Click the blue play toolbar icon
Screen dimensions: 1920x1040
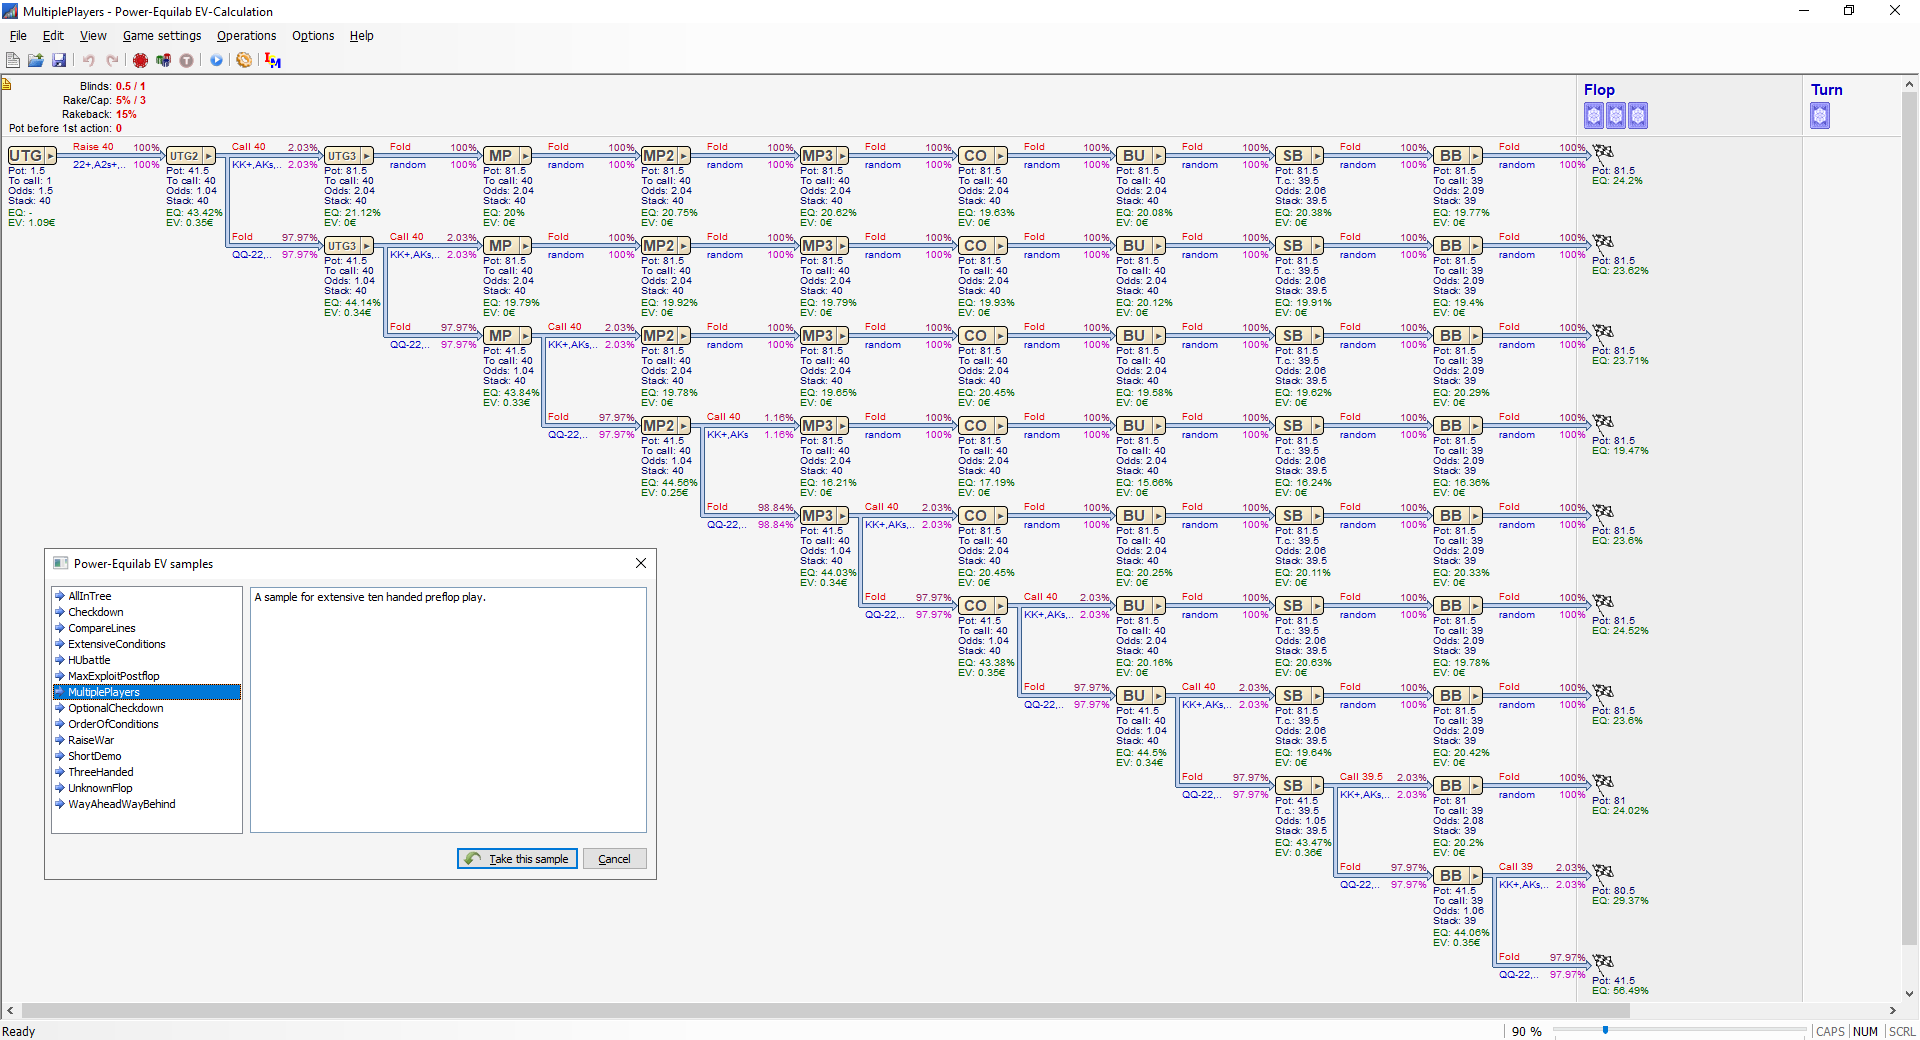(x=216, y=61)
